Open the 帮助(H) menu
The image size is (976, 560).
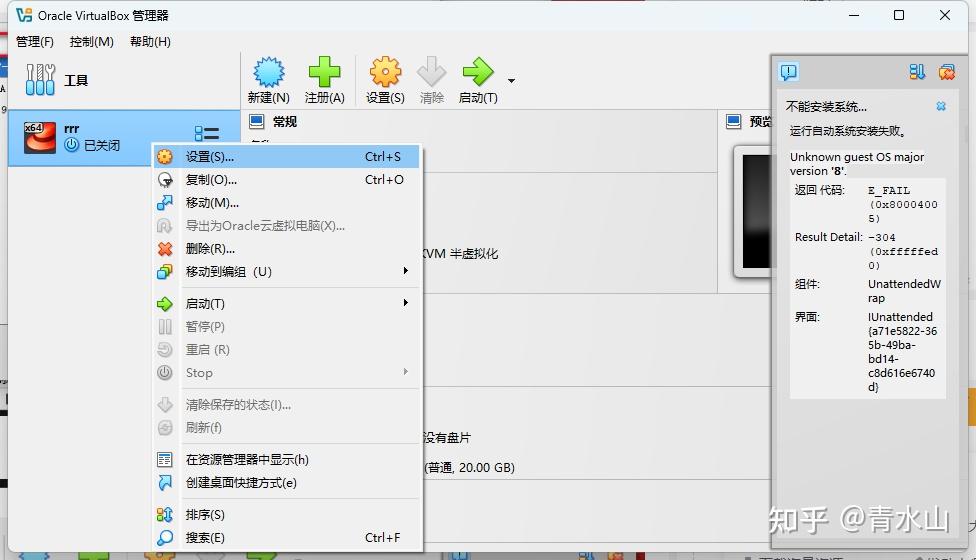point(150,42)
